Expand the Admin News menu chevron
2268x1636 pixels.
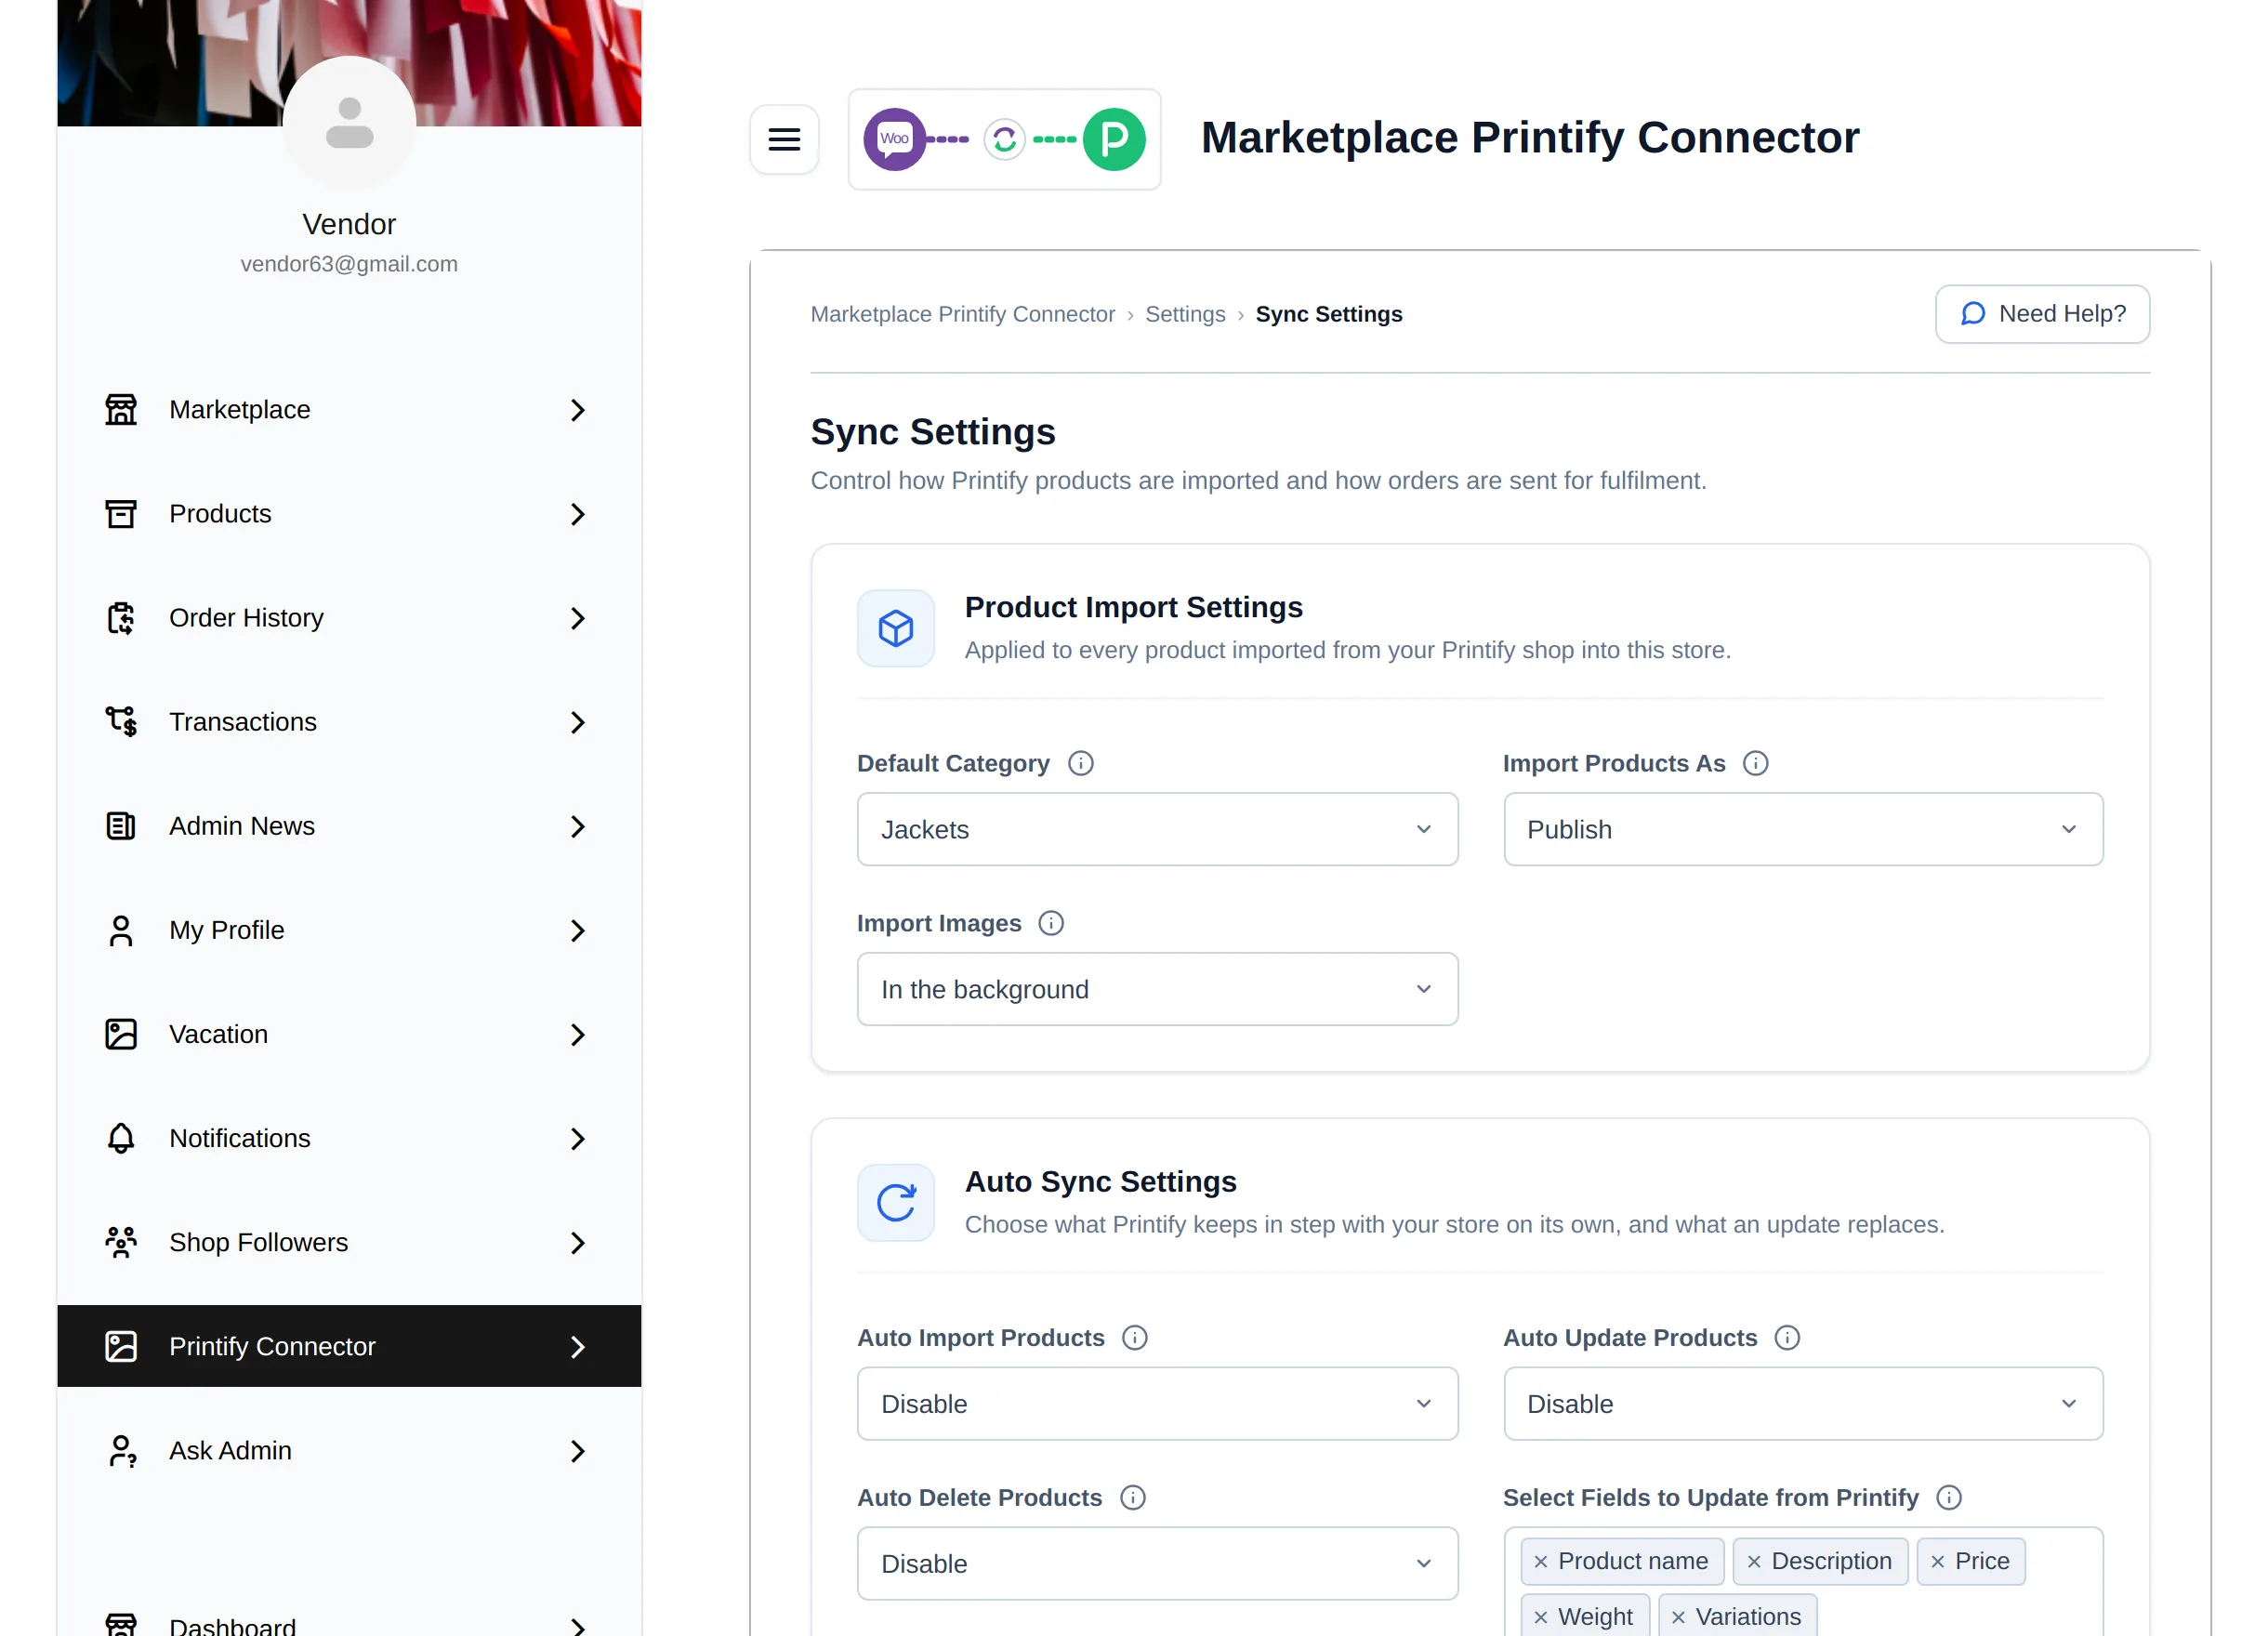click(577, 826)
